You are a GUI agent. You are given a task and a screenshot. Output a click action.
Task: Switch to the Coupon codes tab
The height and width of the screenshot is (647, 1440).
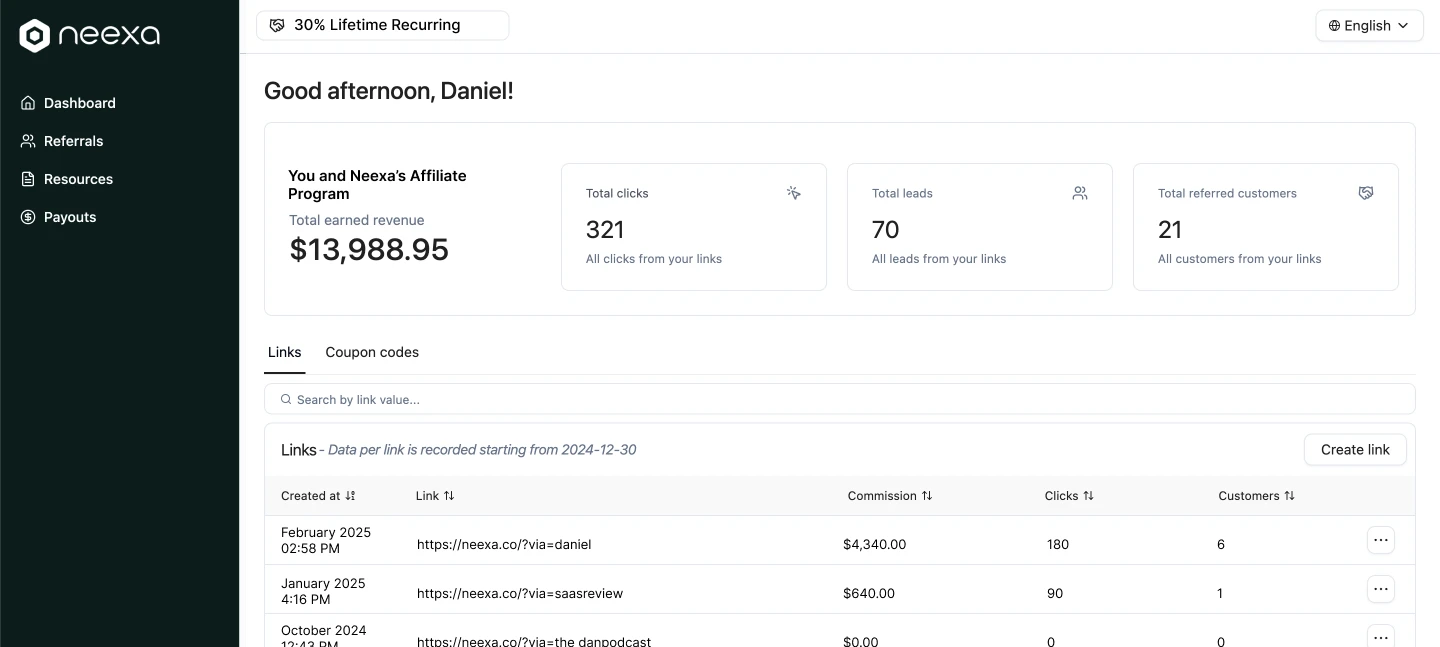tap(372, 352)
